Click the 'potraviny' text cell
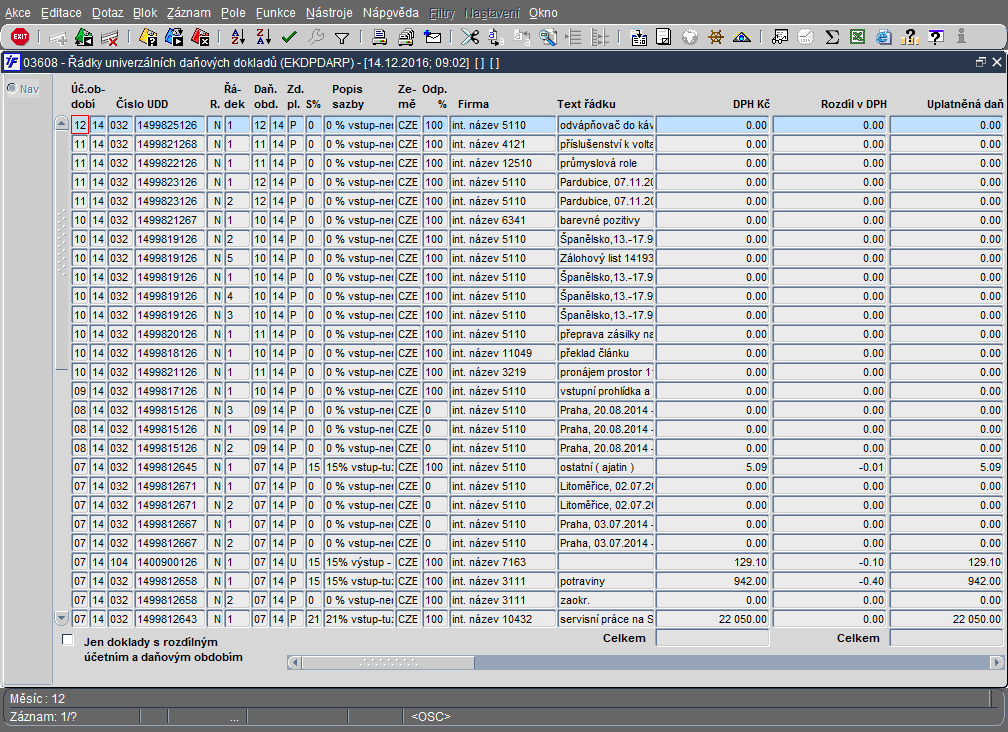 coord(606,581)
